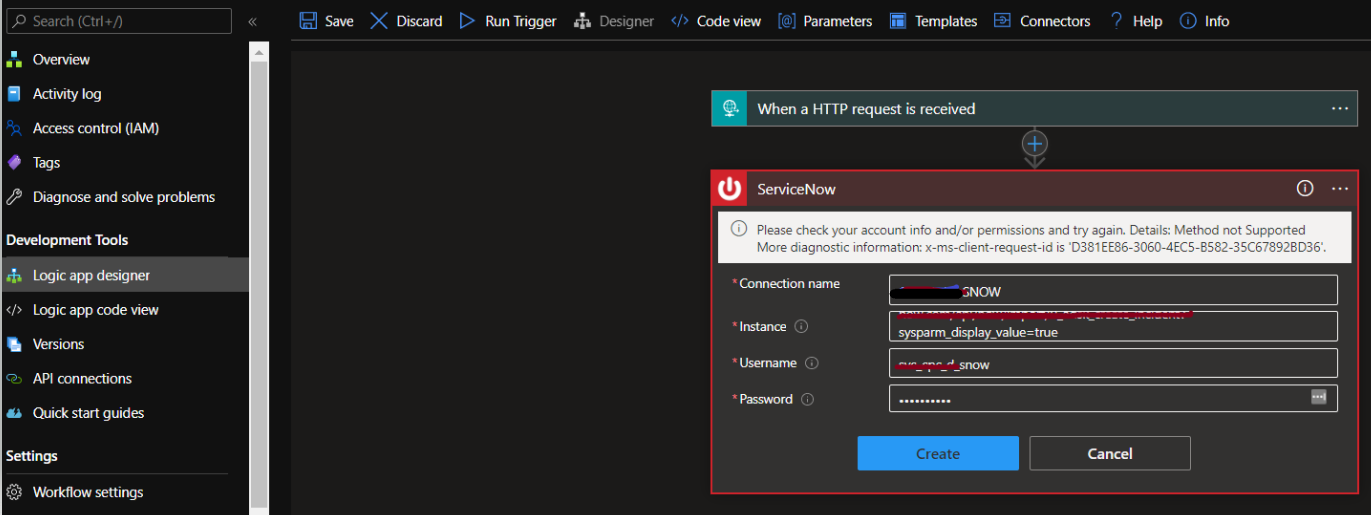Select Logic app designer menu item
Image resolution: width=1371 pixels, height=515 pixels.
coord(124,275)
